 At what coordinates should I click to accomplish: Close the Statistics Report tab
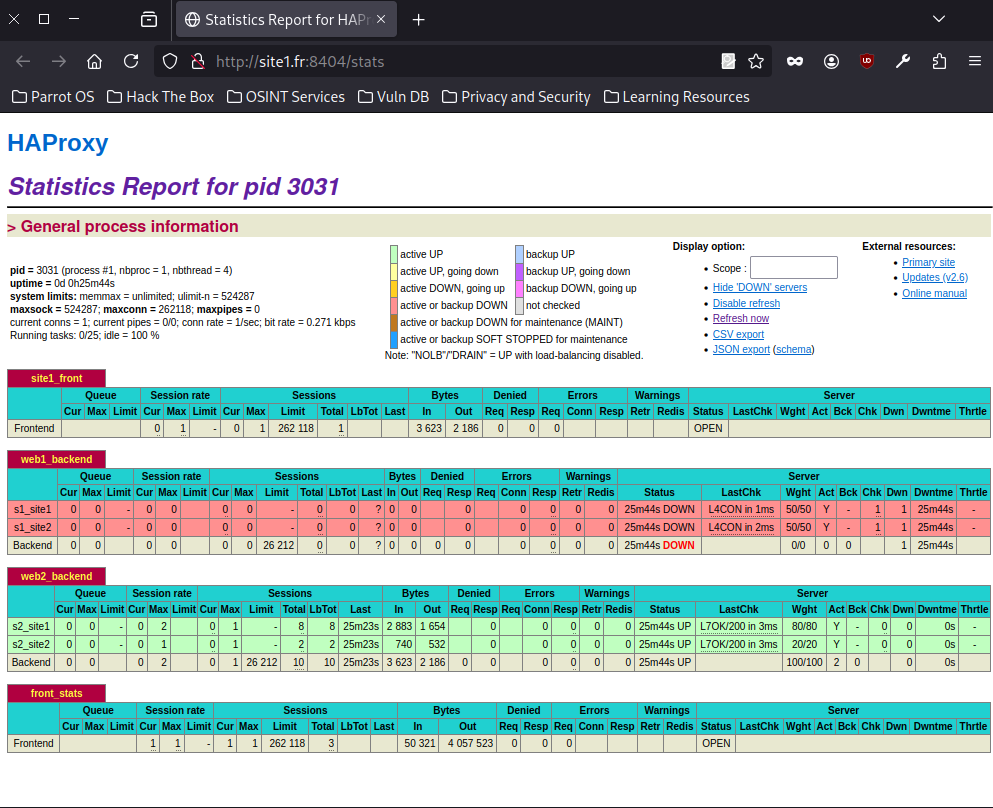pos(381,20)
